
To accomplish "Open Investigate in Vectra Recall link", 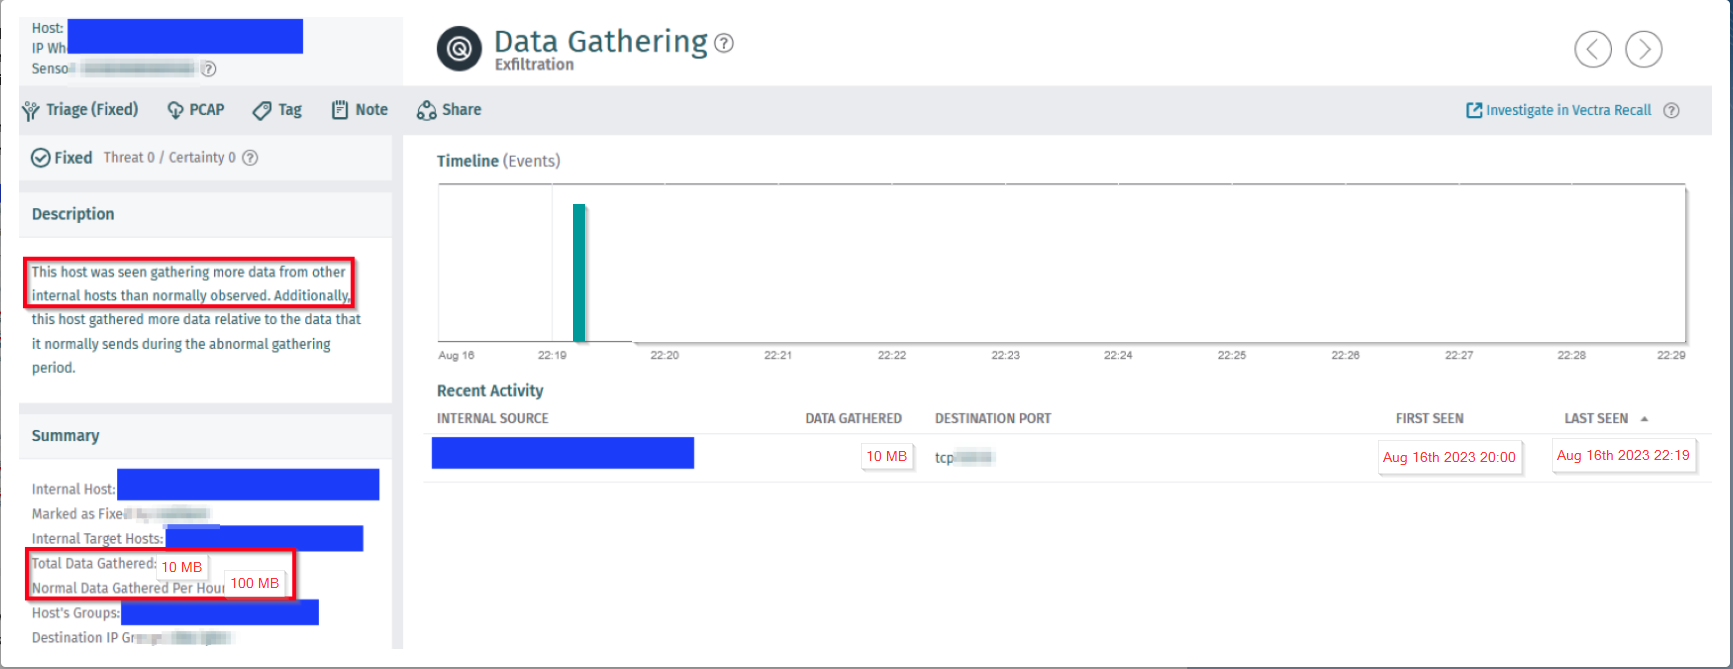I will click(1559, 110).
